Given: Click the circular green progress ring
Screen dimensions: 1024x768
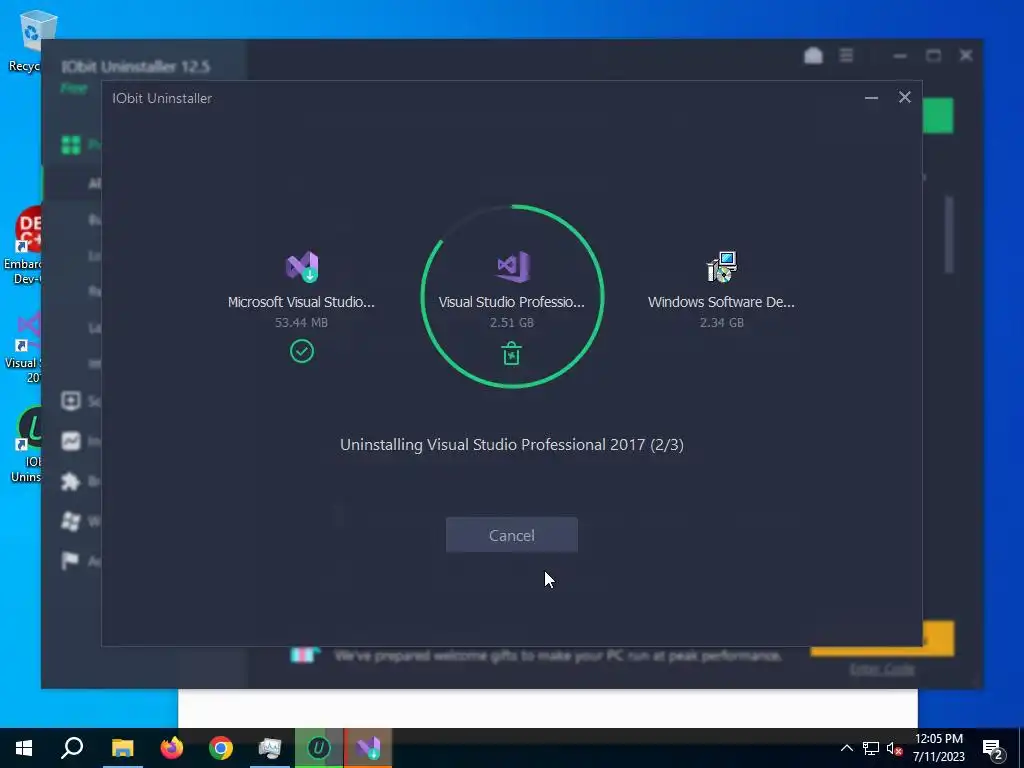Looking at the screenshot, I should pyautogui.click(x=513, y=296).
